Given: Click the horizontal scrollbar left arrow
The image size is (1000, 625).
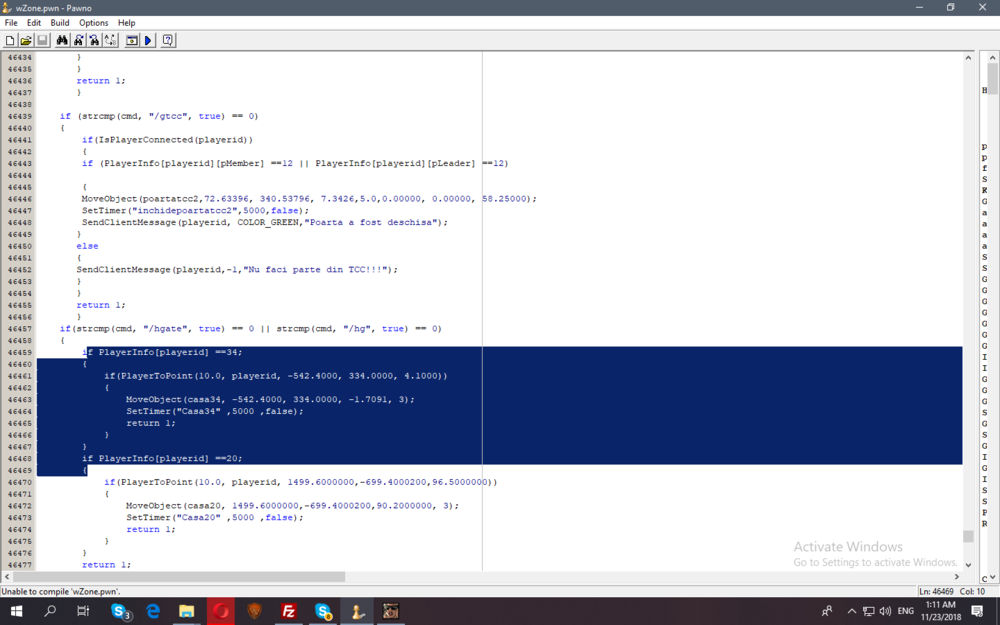Looking at the screenshot, I should [6, 577].
